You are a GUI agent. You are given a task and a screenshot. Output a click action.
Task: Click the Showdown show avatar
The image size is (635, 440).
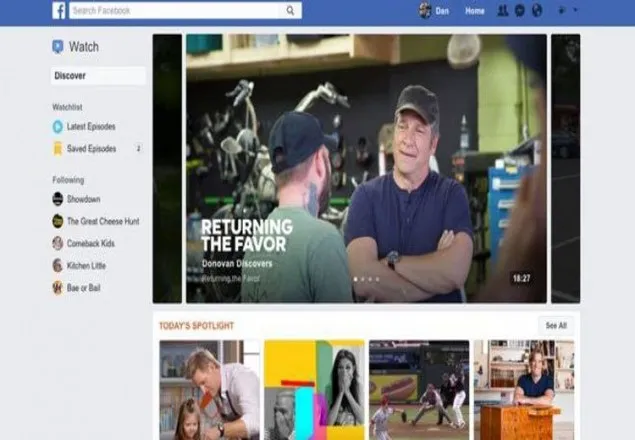point(58,199)
